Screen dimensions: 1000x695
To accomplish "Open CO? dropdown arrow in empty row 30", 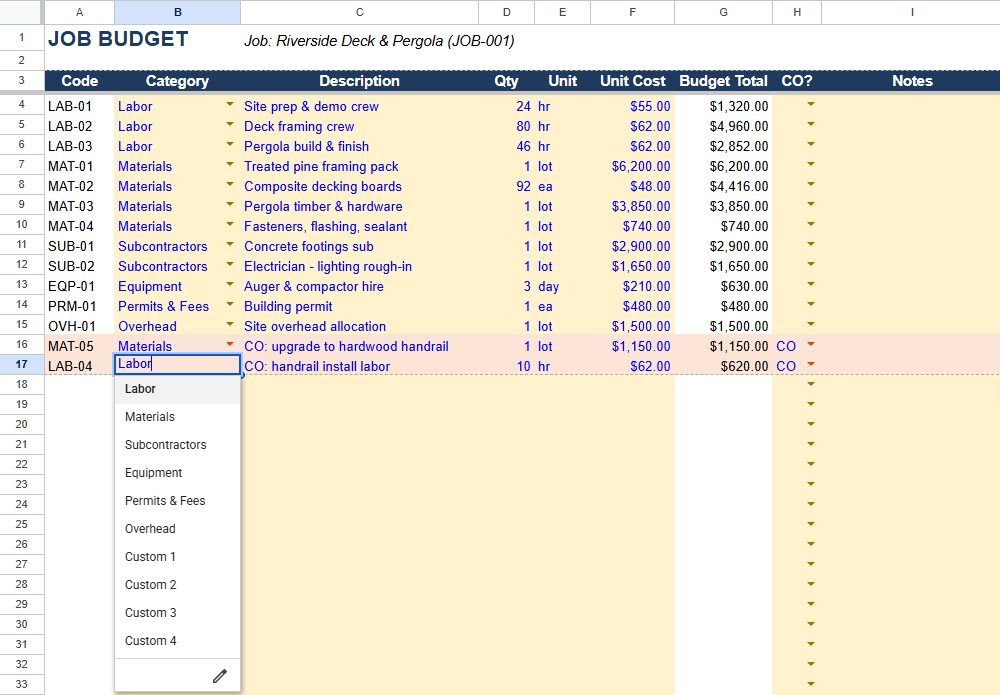I will [811, 624].
